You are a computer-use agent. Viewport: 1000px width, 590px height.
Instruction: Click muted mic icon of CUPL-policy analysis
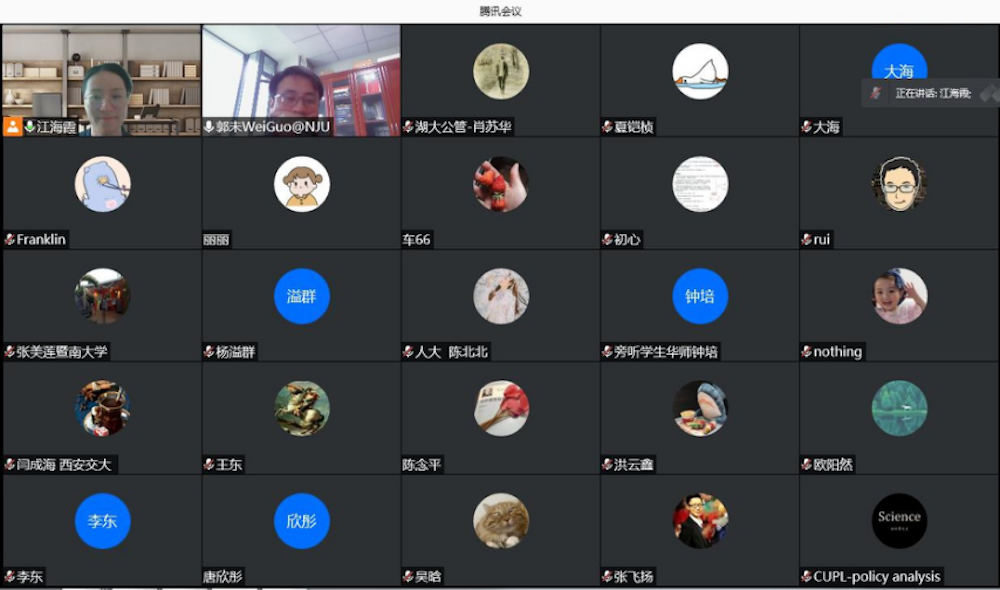807,577
